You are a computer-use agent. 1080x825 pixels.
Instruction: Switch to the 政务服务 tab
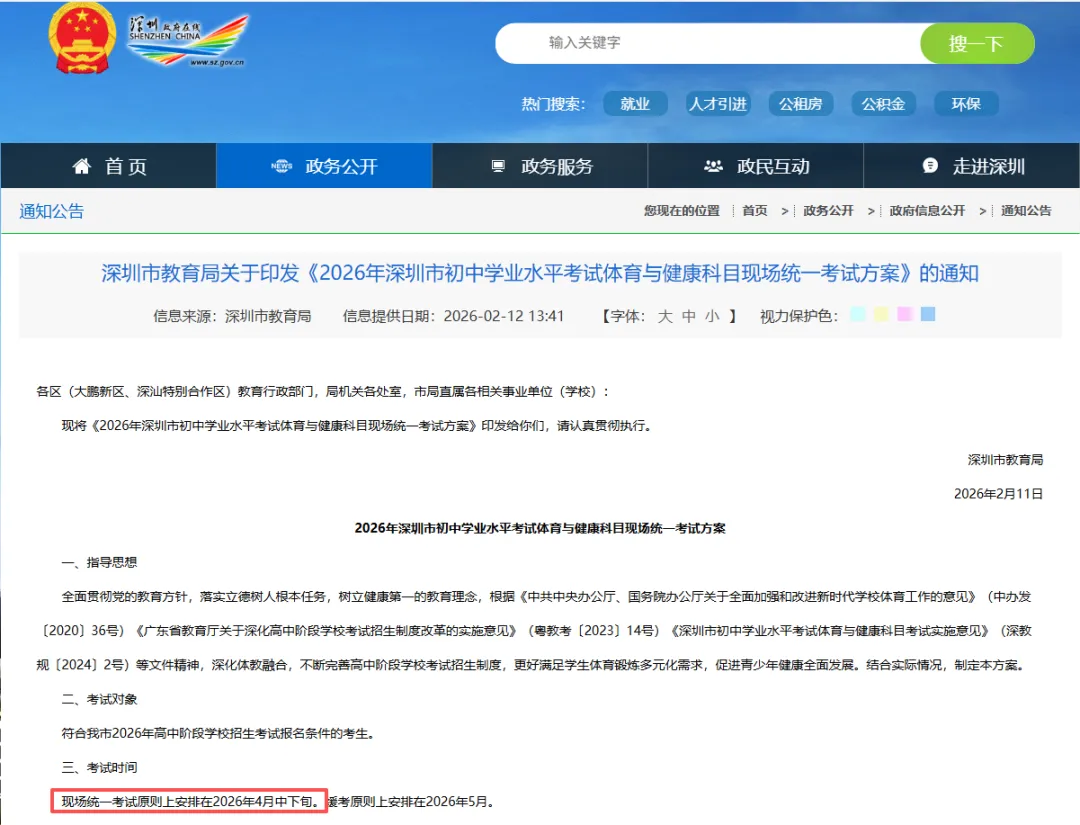[x=540, y=166]
